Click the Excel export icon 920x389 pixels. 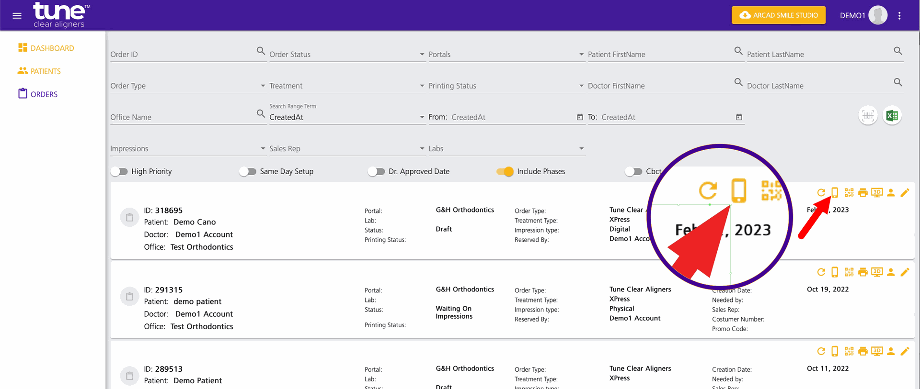click(x=892, y=116)
